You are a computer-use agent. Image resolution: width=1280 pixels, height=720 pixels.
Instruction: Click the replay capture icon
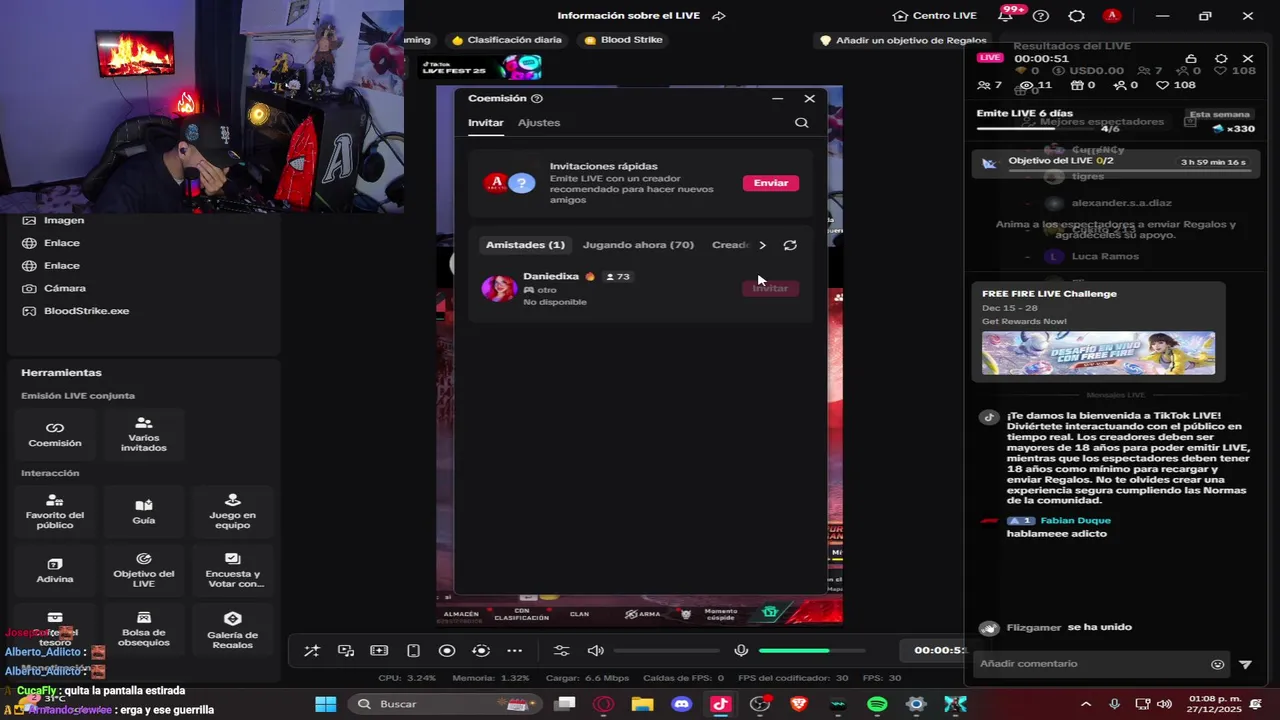[481, 651]
